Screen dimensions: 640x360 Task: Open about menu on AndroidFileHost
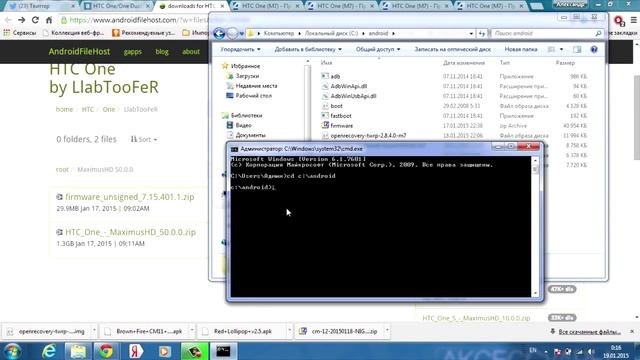pos(191,52)
